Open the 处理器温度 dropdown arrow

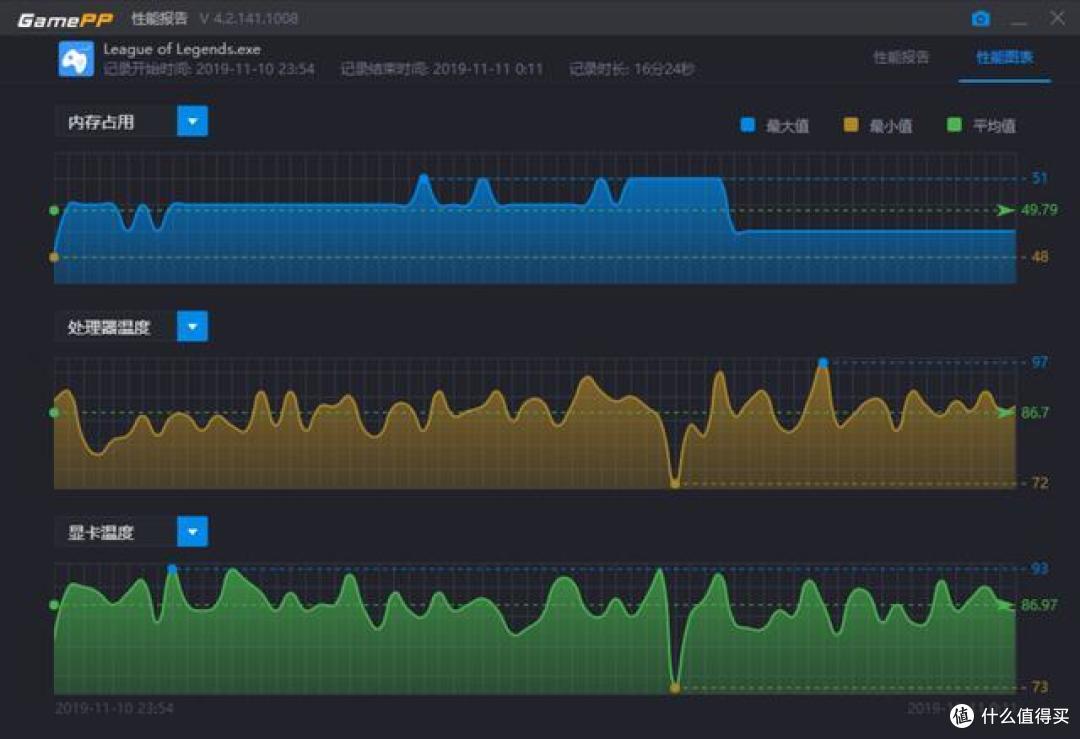(193, 326)
